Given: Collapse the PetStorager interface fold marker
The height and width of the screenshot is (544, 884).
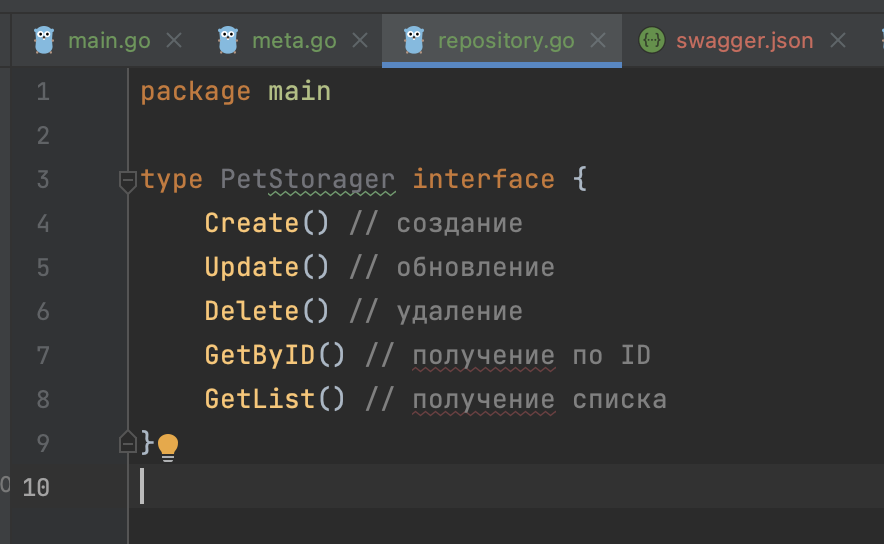Looking at the screenshot, I should (x=127, y=181).
